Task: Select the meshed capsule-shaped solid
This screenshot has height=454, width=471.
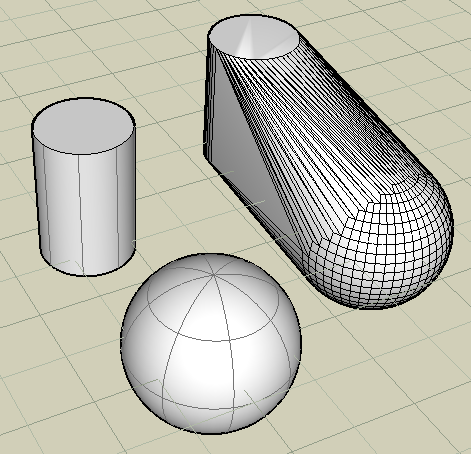Action: click(x=328, y=161)
